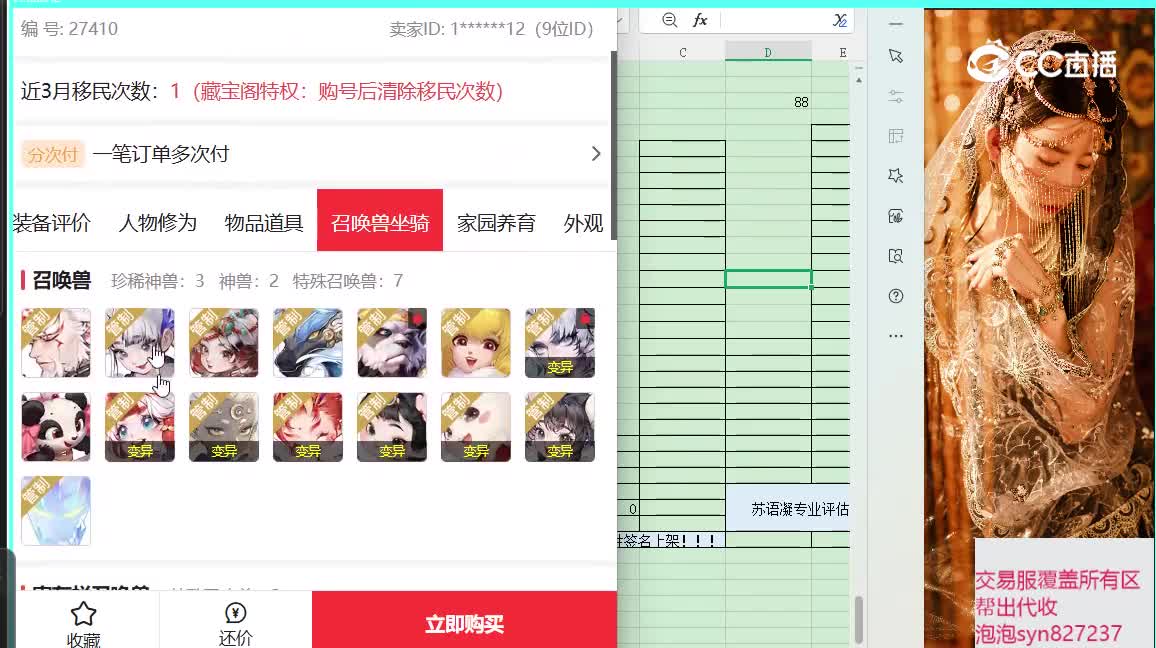
Task: Click the formula bar input field
Action: point(774,20)
